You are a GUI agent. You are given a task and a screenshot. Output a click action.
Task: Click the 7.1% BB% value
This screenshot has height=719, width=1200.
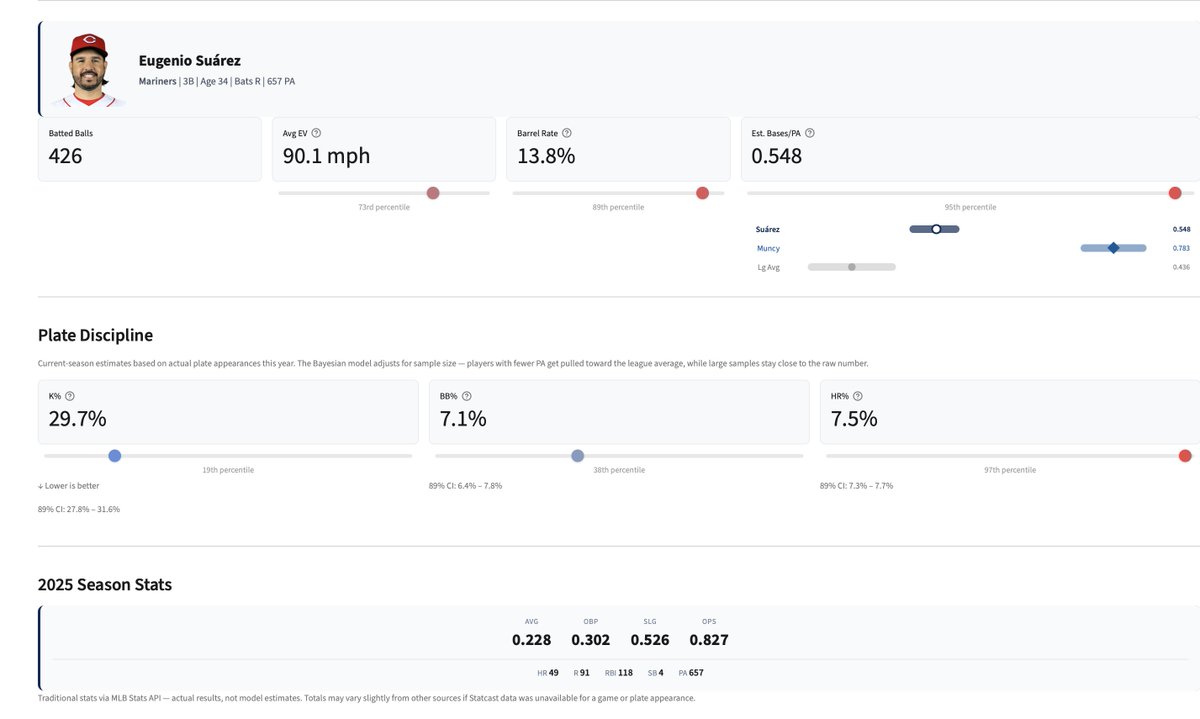pos(463,419)
